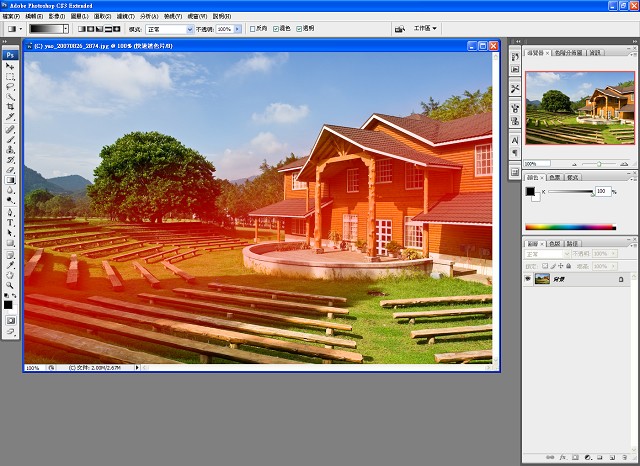Image resolution: width=640 pixels, height=466 pixels.
Task: Switch to the 色版 (Channels) tab
Action: [554, 243]
